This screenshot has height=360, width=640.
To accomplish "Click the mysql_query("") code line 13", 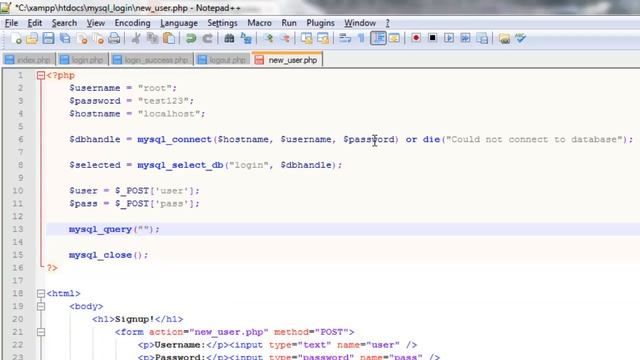I will [114, 229].
